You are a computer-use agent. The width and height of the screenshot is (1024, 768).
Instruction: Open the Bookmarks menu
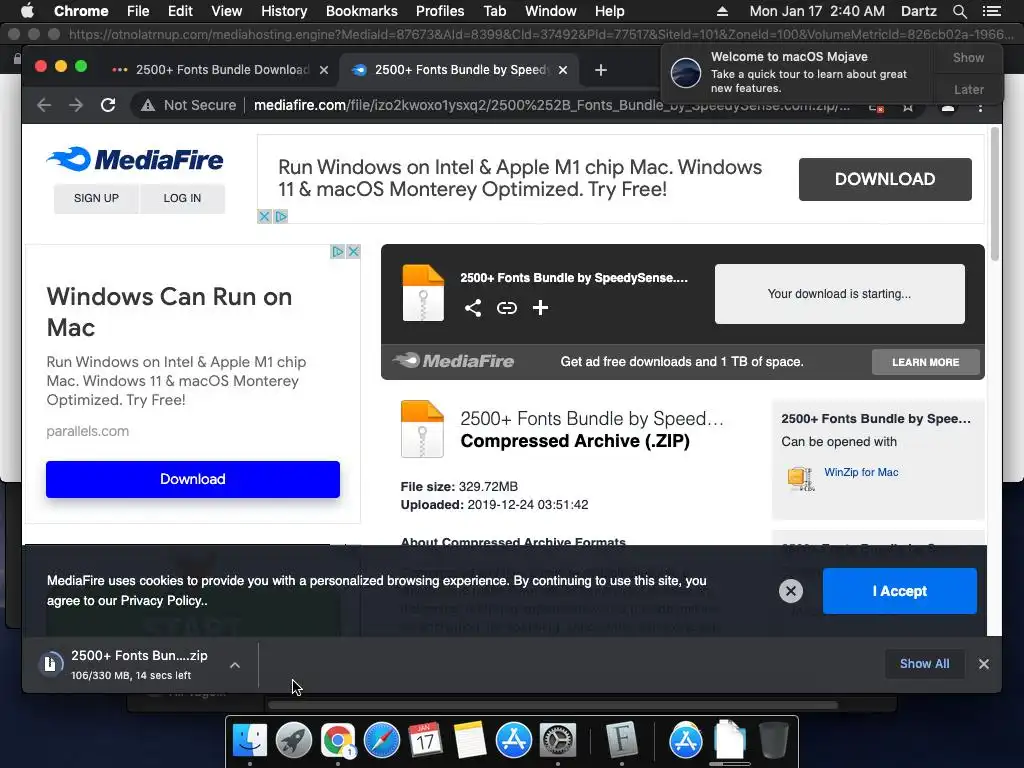click(362, 11)
